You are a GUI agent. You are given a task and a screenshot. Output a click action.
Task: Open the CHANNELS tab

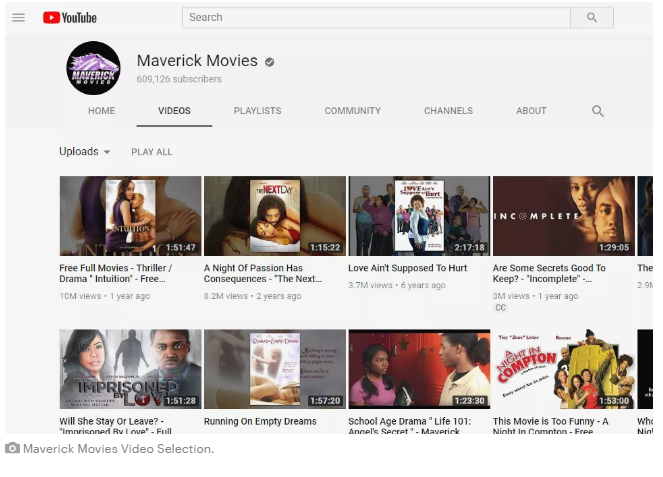(449, 111)
